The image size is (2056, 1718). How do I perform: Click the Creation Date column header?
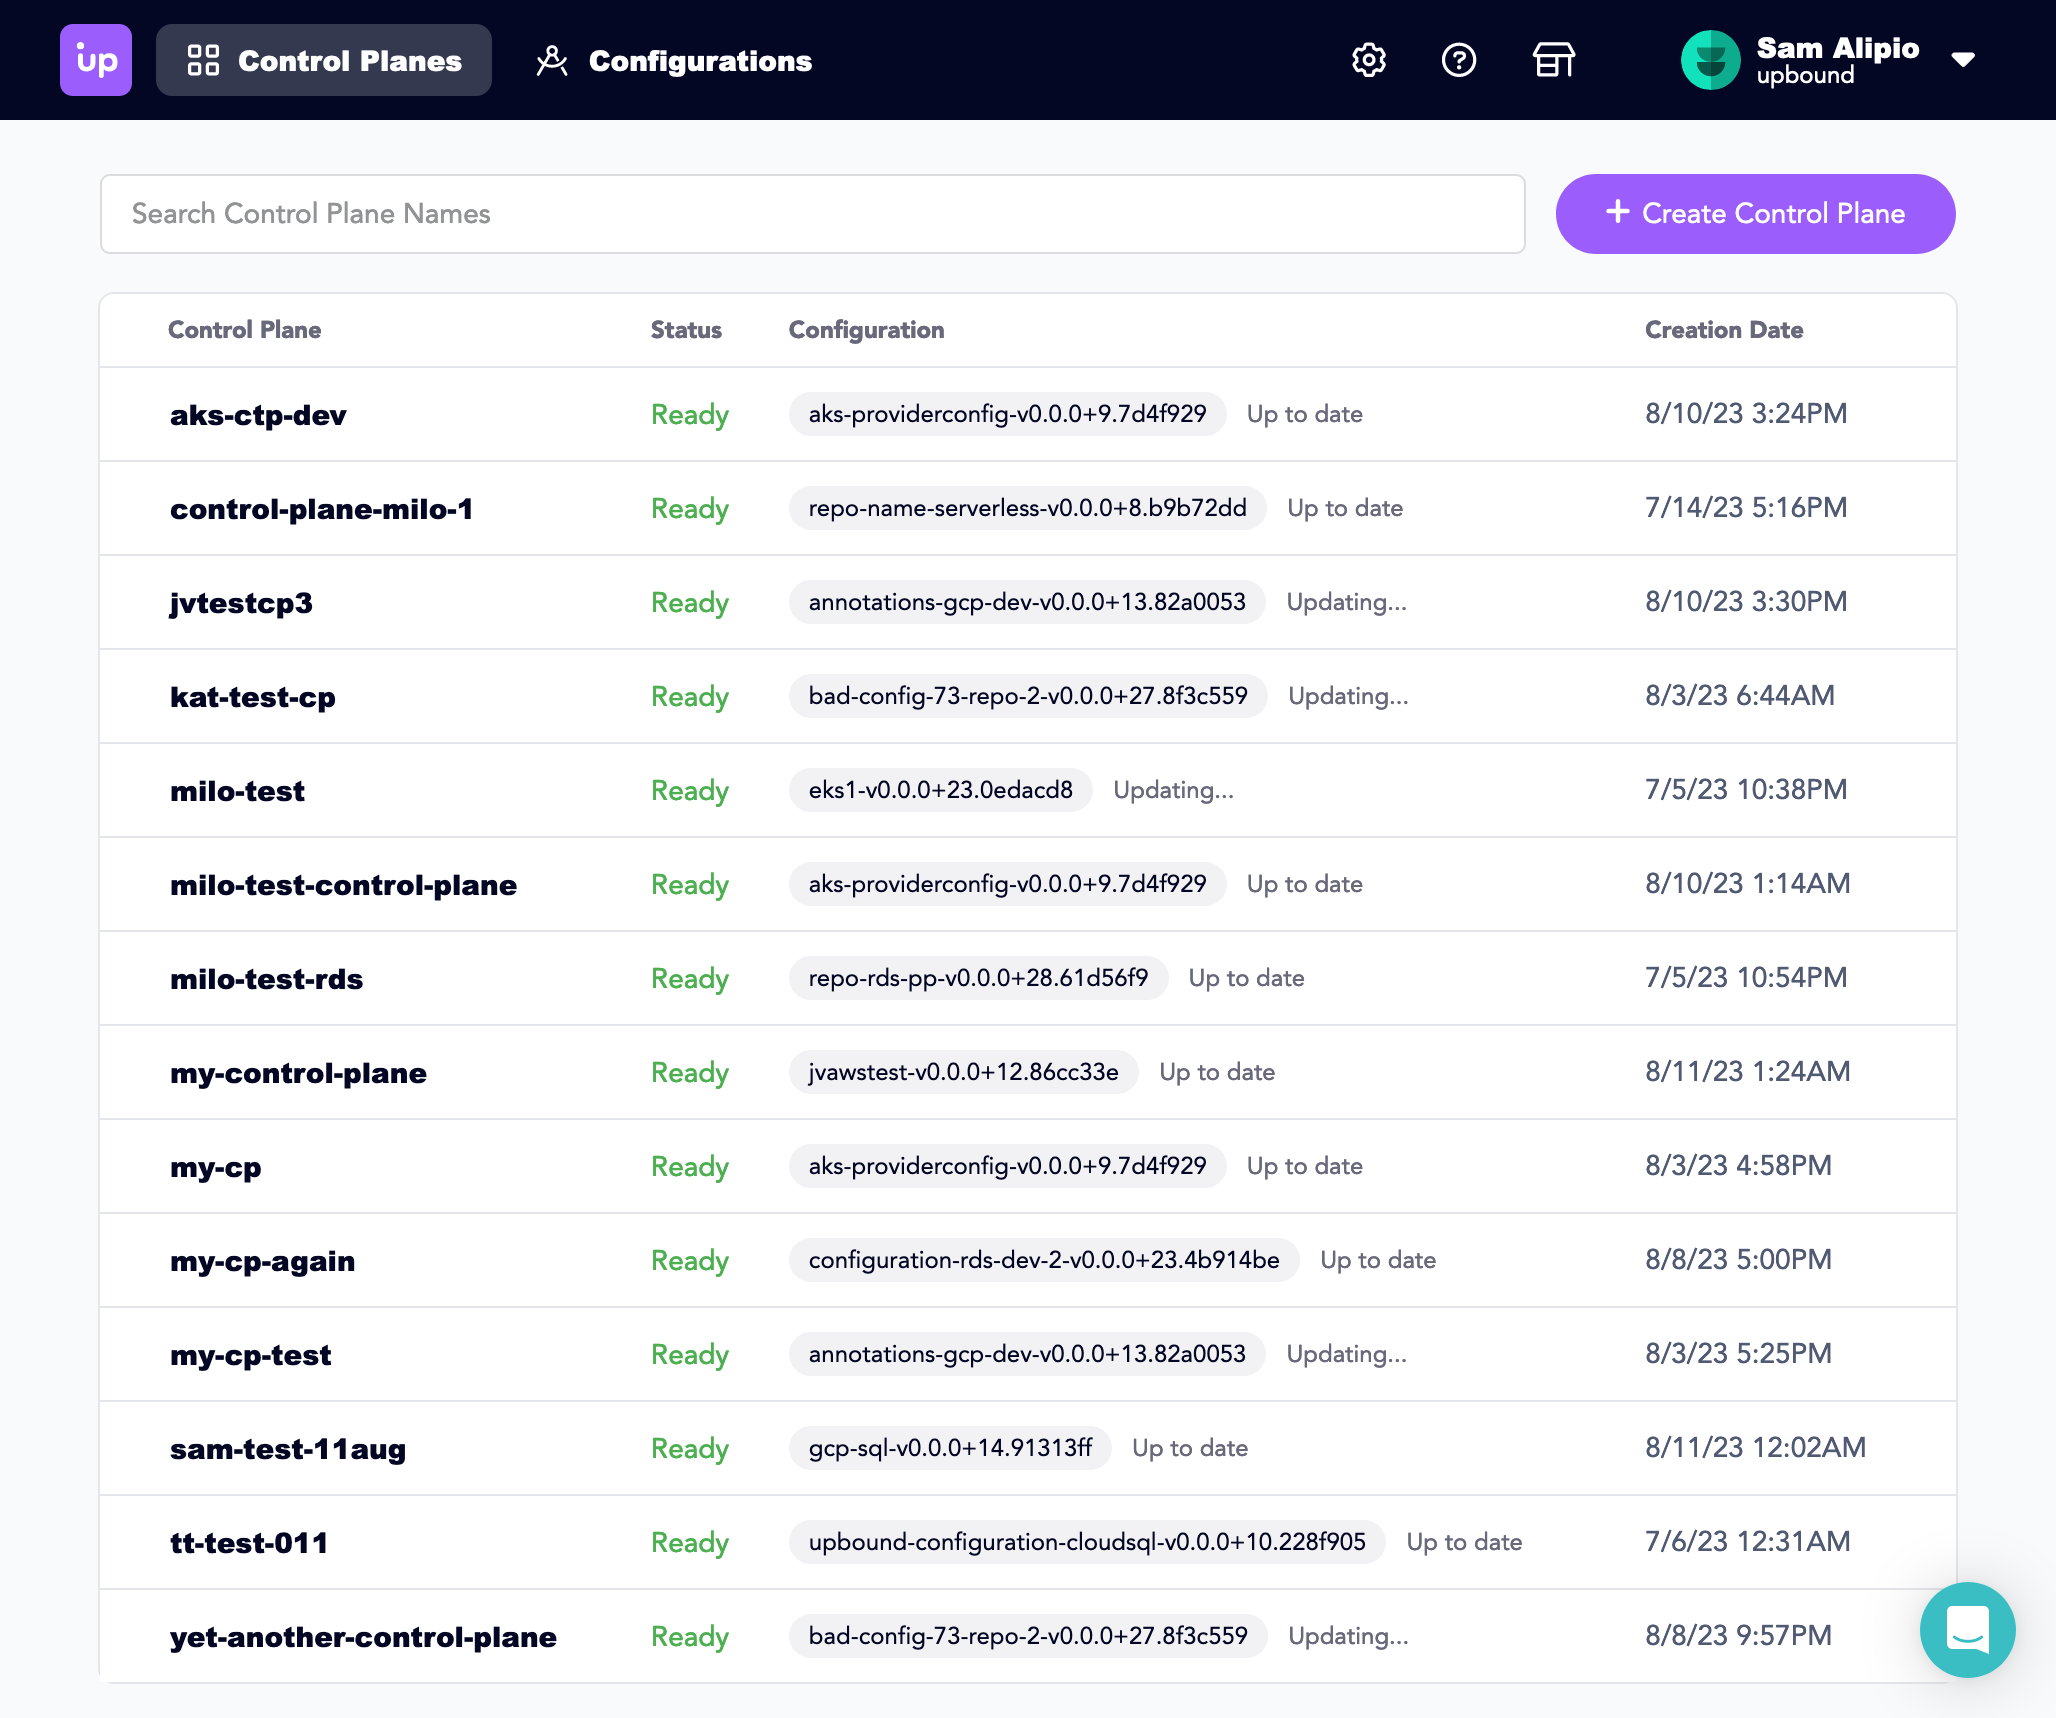1723,330
